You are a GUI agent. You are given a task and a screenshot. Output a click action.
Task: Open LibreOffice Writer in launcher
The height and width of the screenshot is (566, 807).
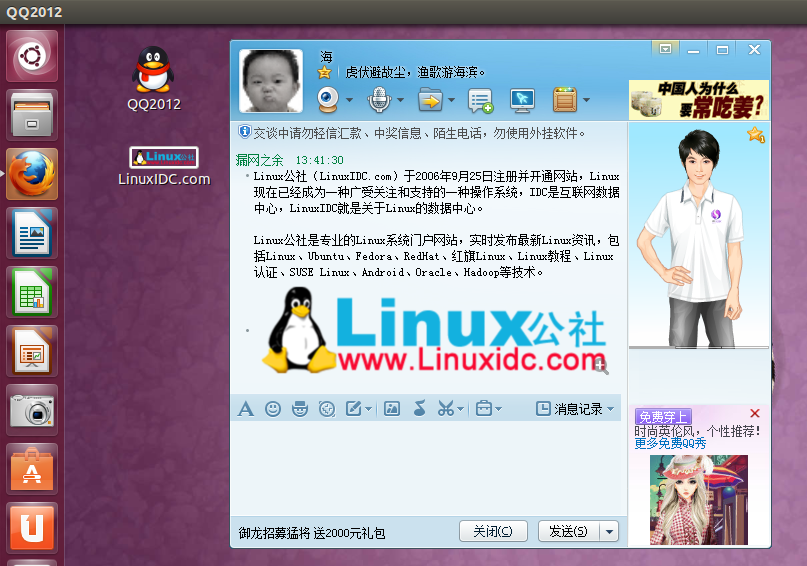(x=32, y=233)
